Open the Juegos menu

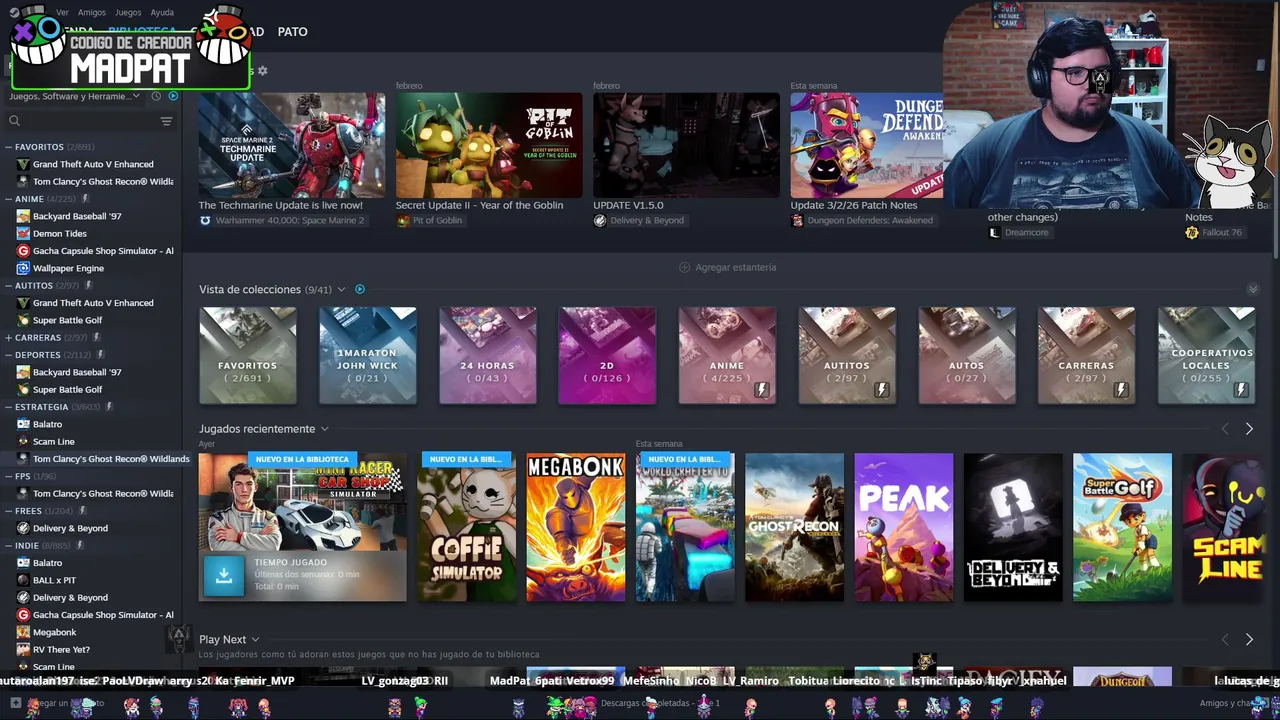[x=128, y=13]
